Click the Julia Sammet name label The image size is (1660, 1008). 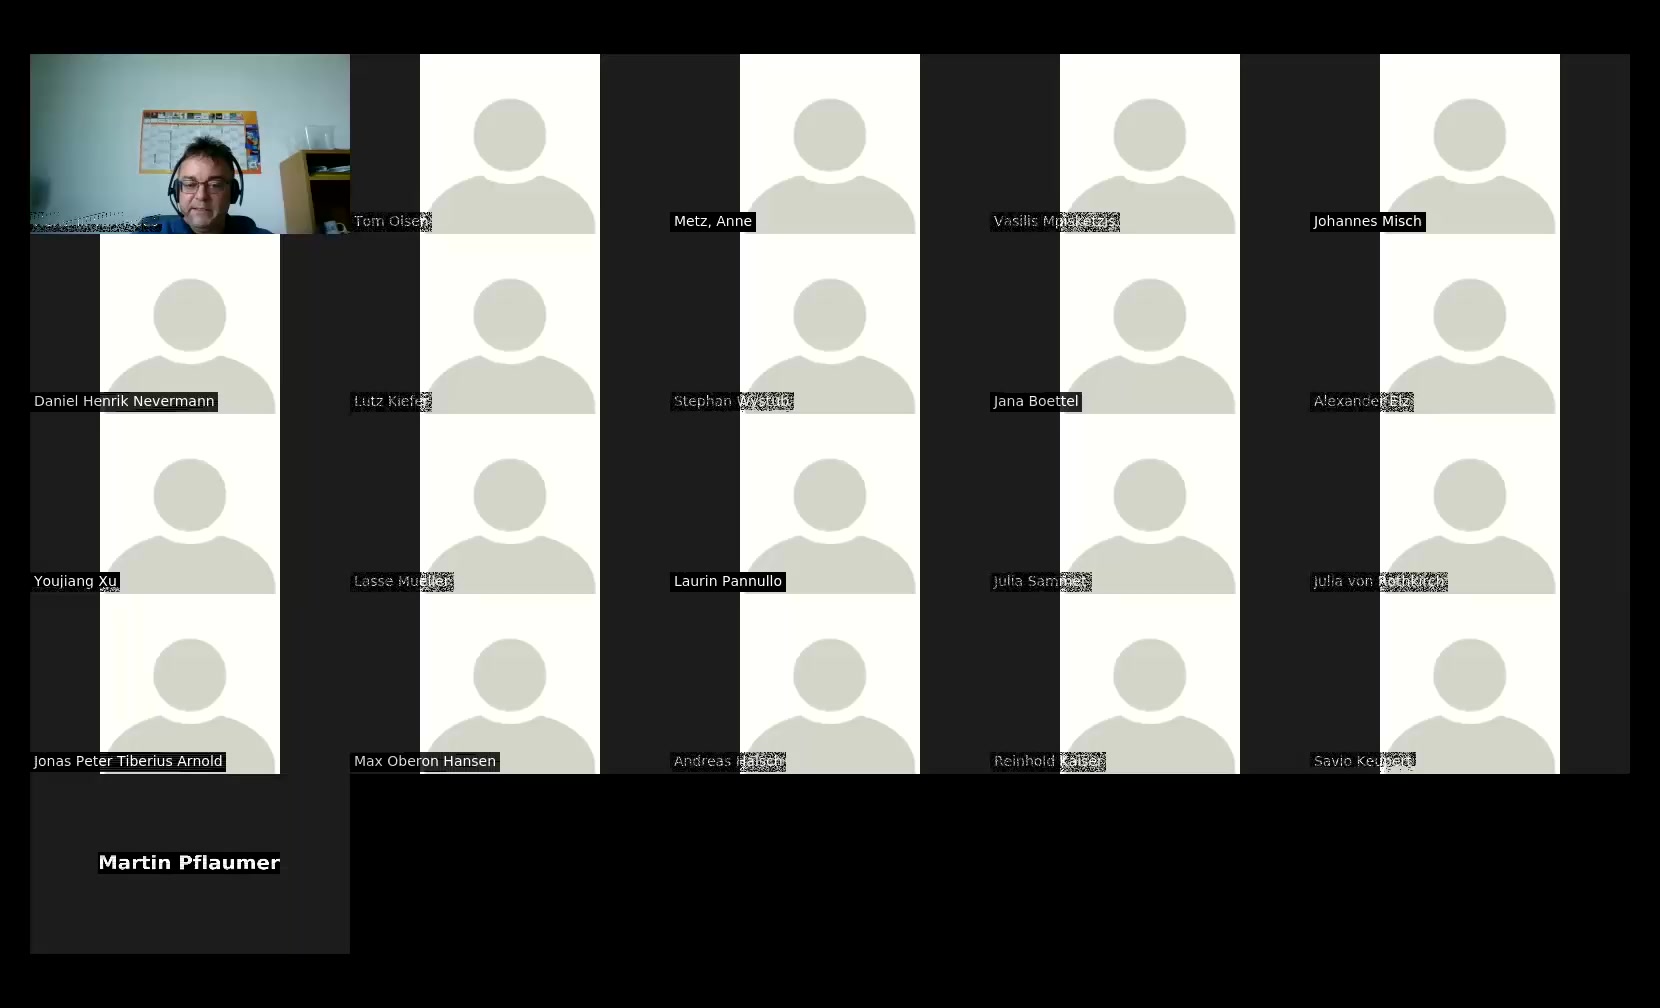click(x=1040, y=581)
